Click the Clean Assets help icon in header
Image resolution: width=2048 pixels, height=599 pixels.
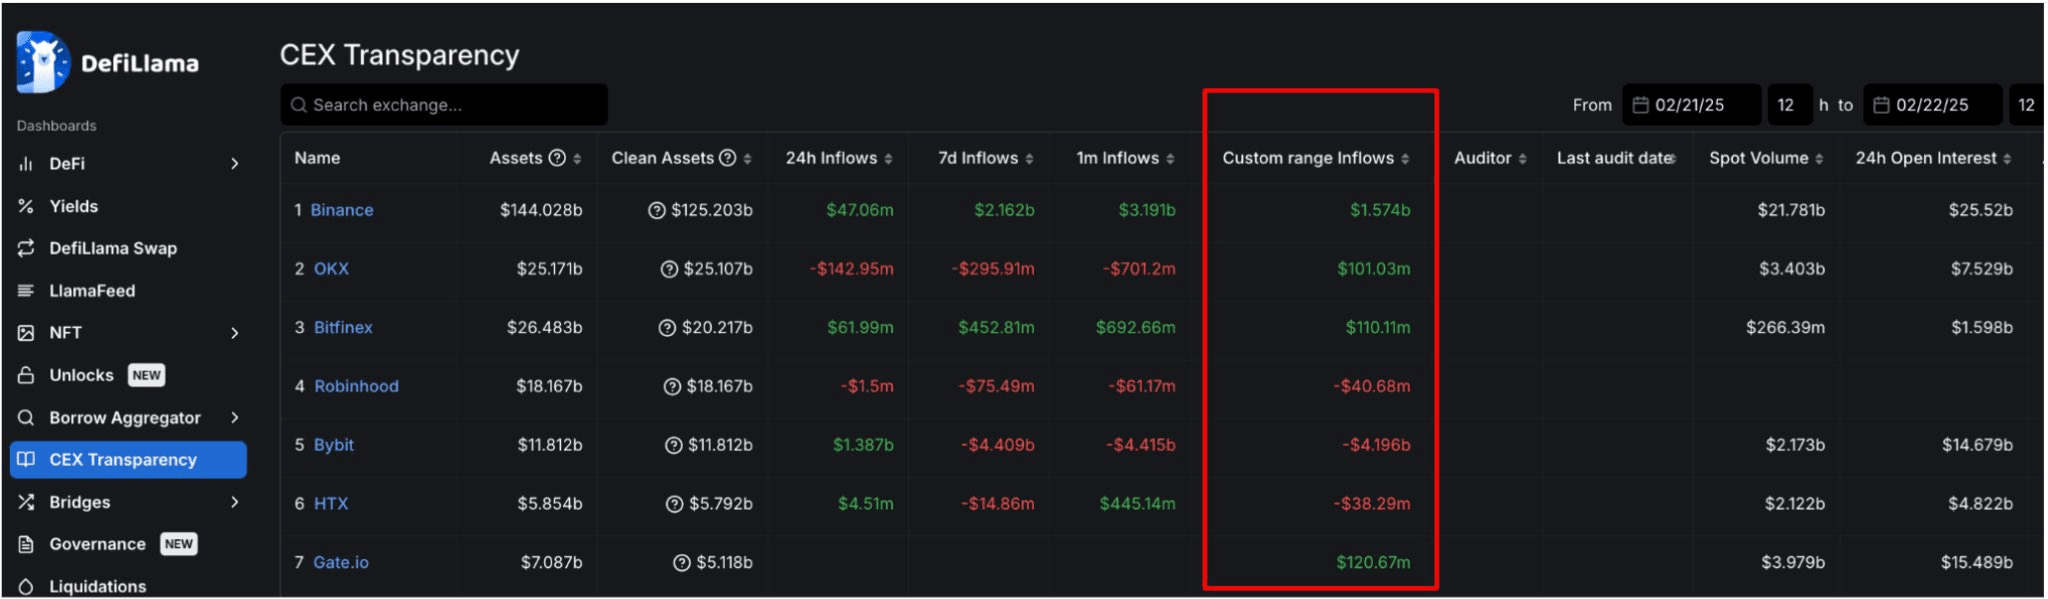pyautogui.click(x=728, y=158)
